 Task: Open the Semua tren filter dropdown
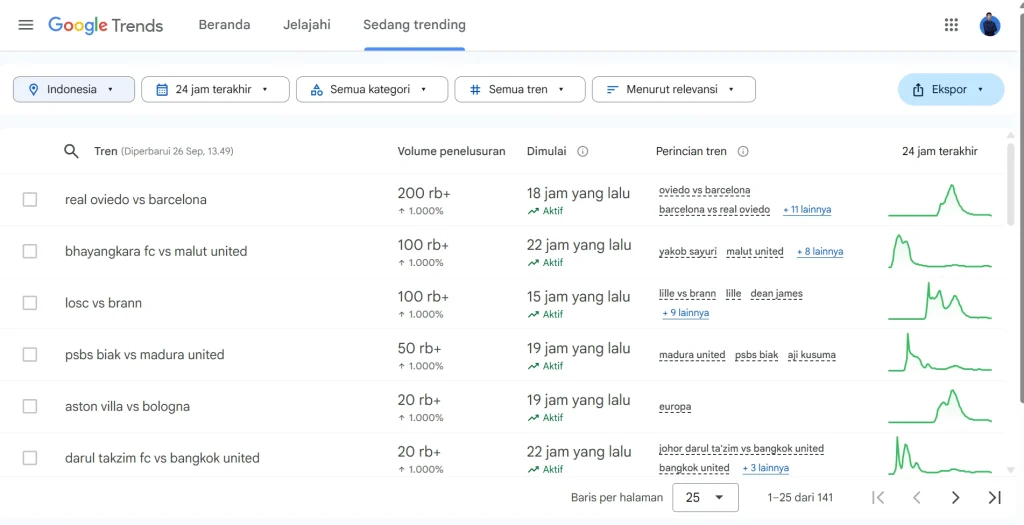click(x=520, y=89)
